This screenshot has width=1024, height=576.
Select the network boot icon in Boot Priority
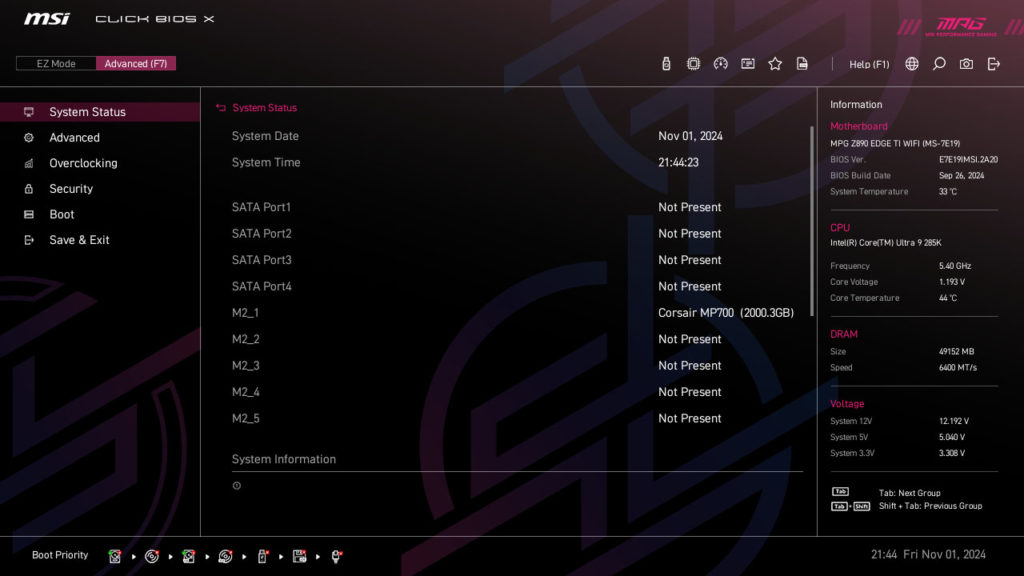point(336,556)
